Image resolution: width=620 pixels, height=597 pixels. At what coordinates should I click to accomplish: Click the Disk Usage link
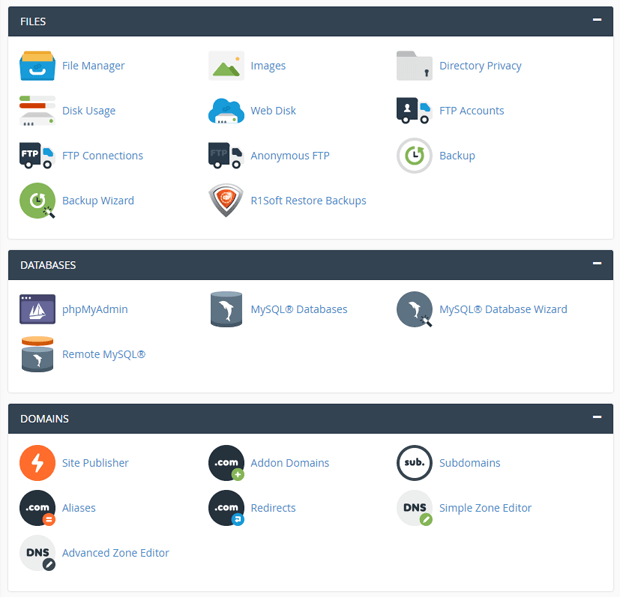point(89,111)
